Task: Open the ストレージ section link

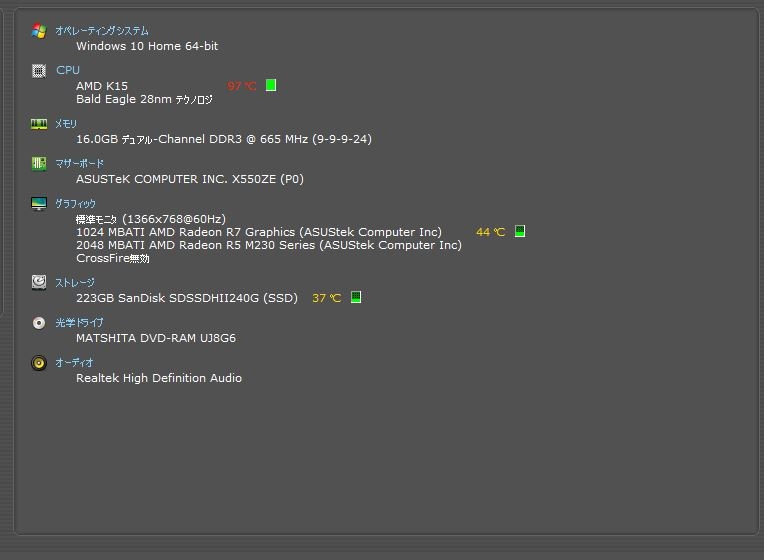Action: tap(75, 283)
